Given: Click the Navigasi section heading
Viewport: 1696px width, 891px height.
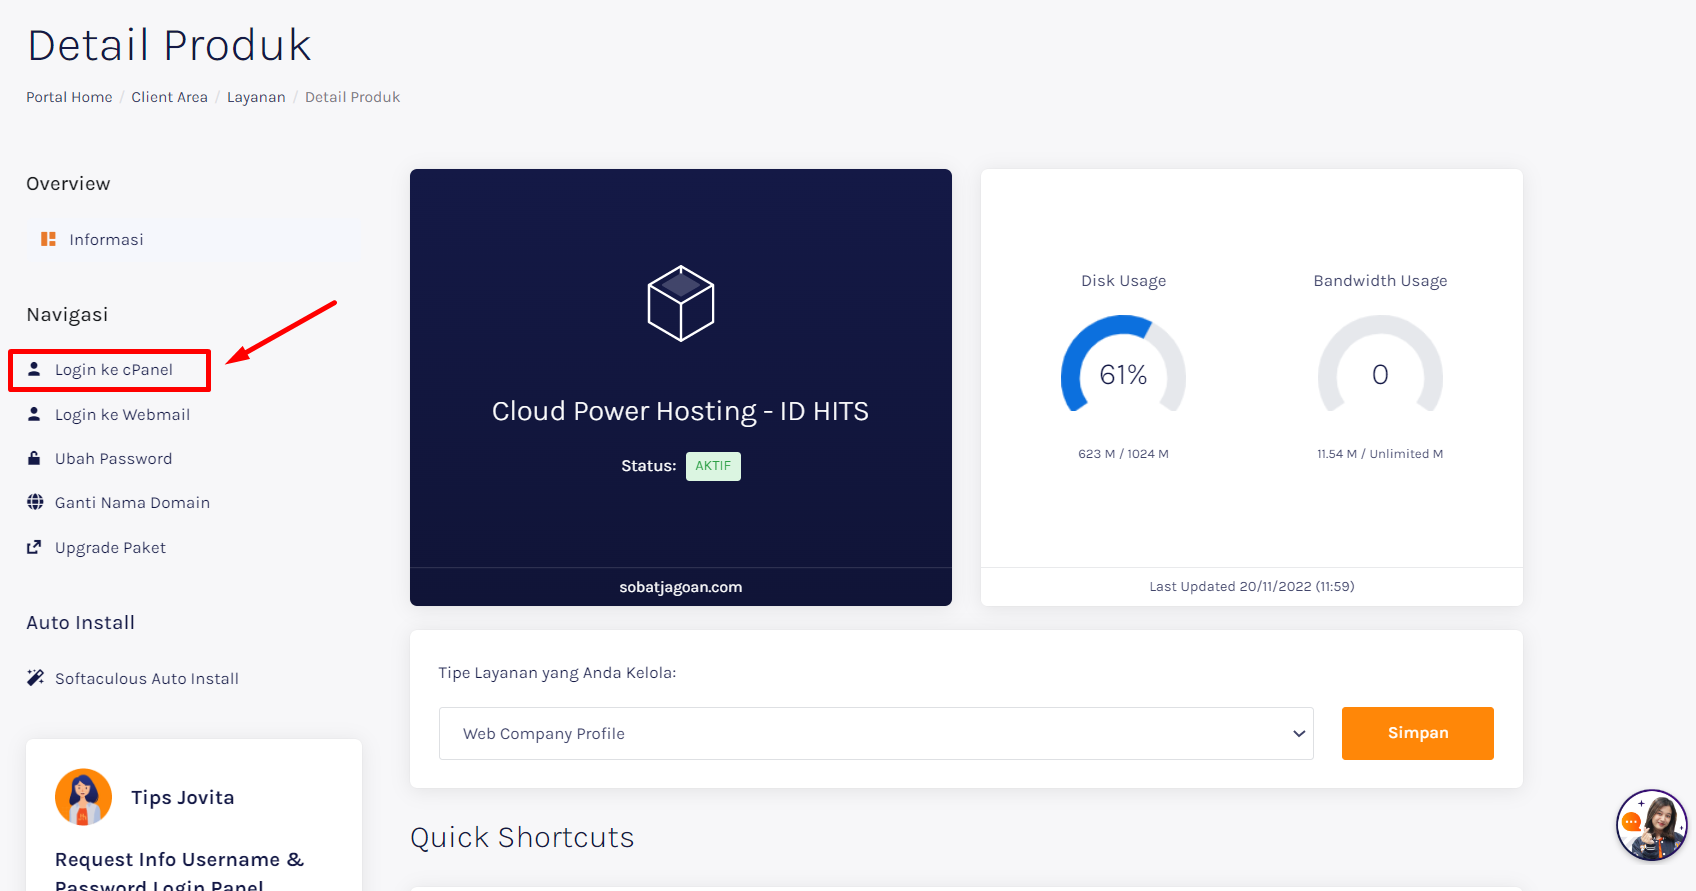Looking at the screenshot, I should pos(67,315).
